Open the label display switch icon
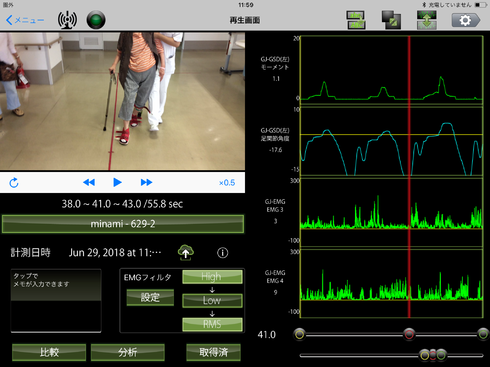 click(x=356, y=20)
